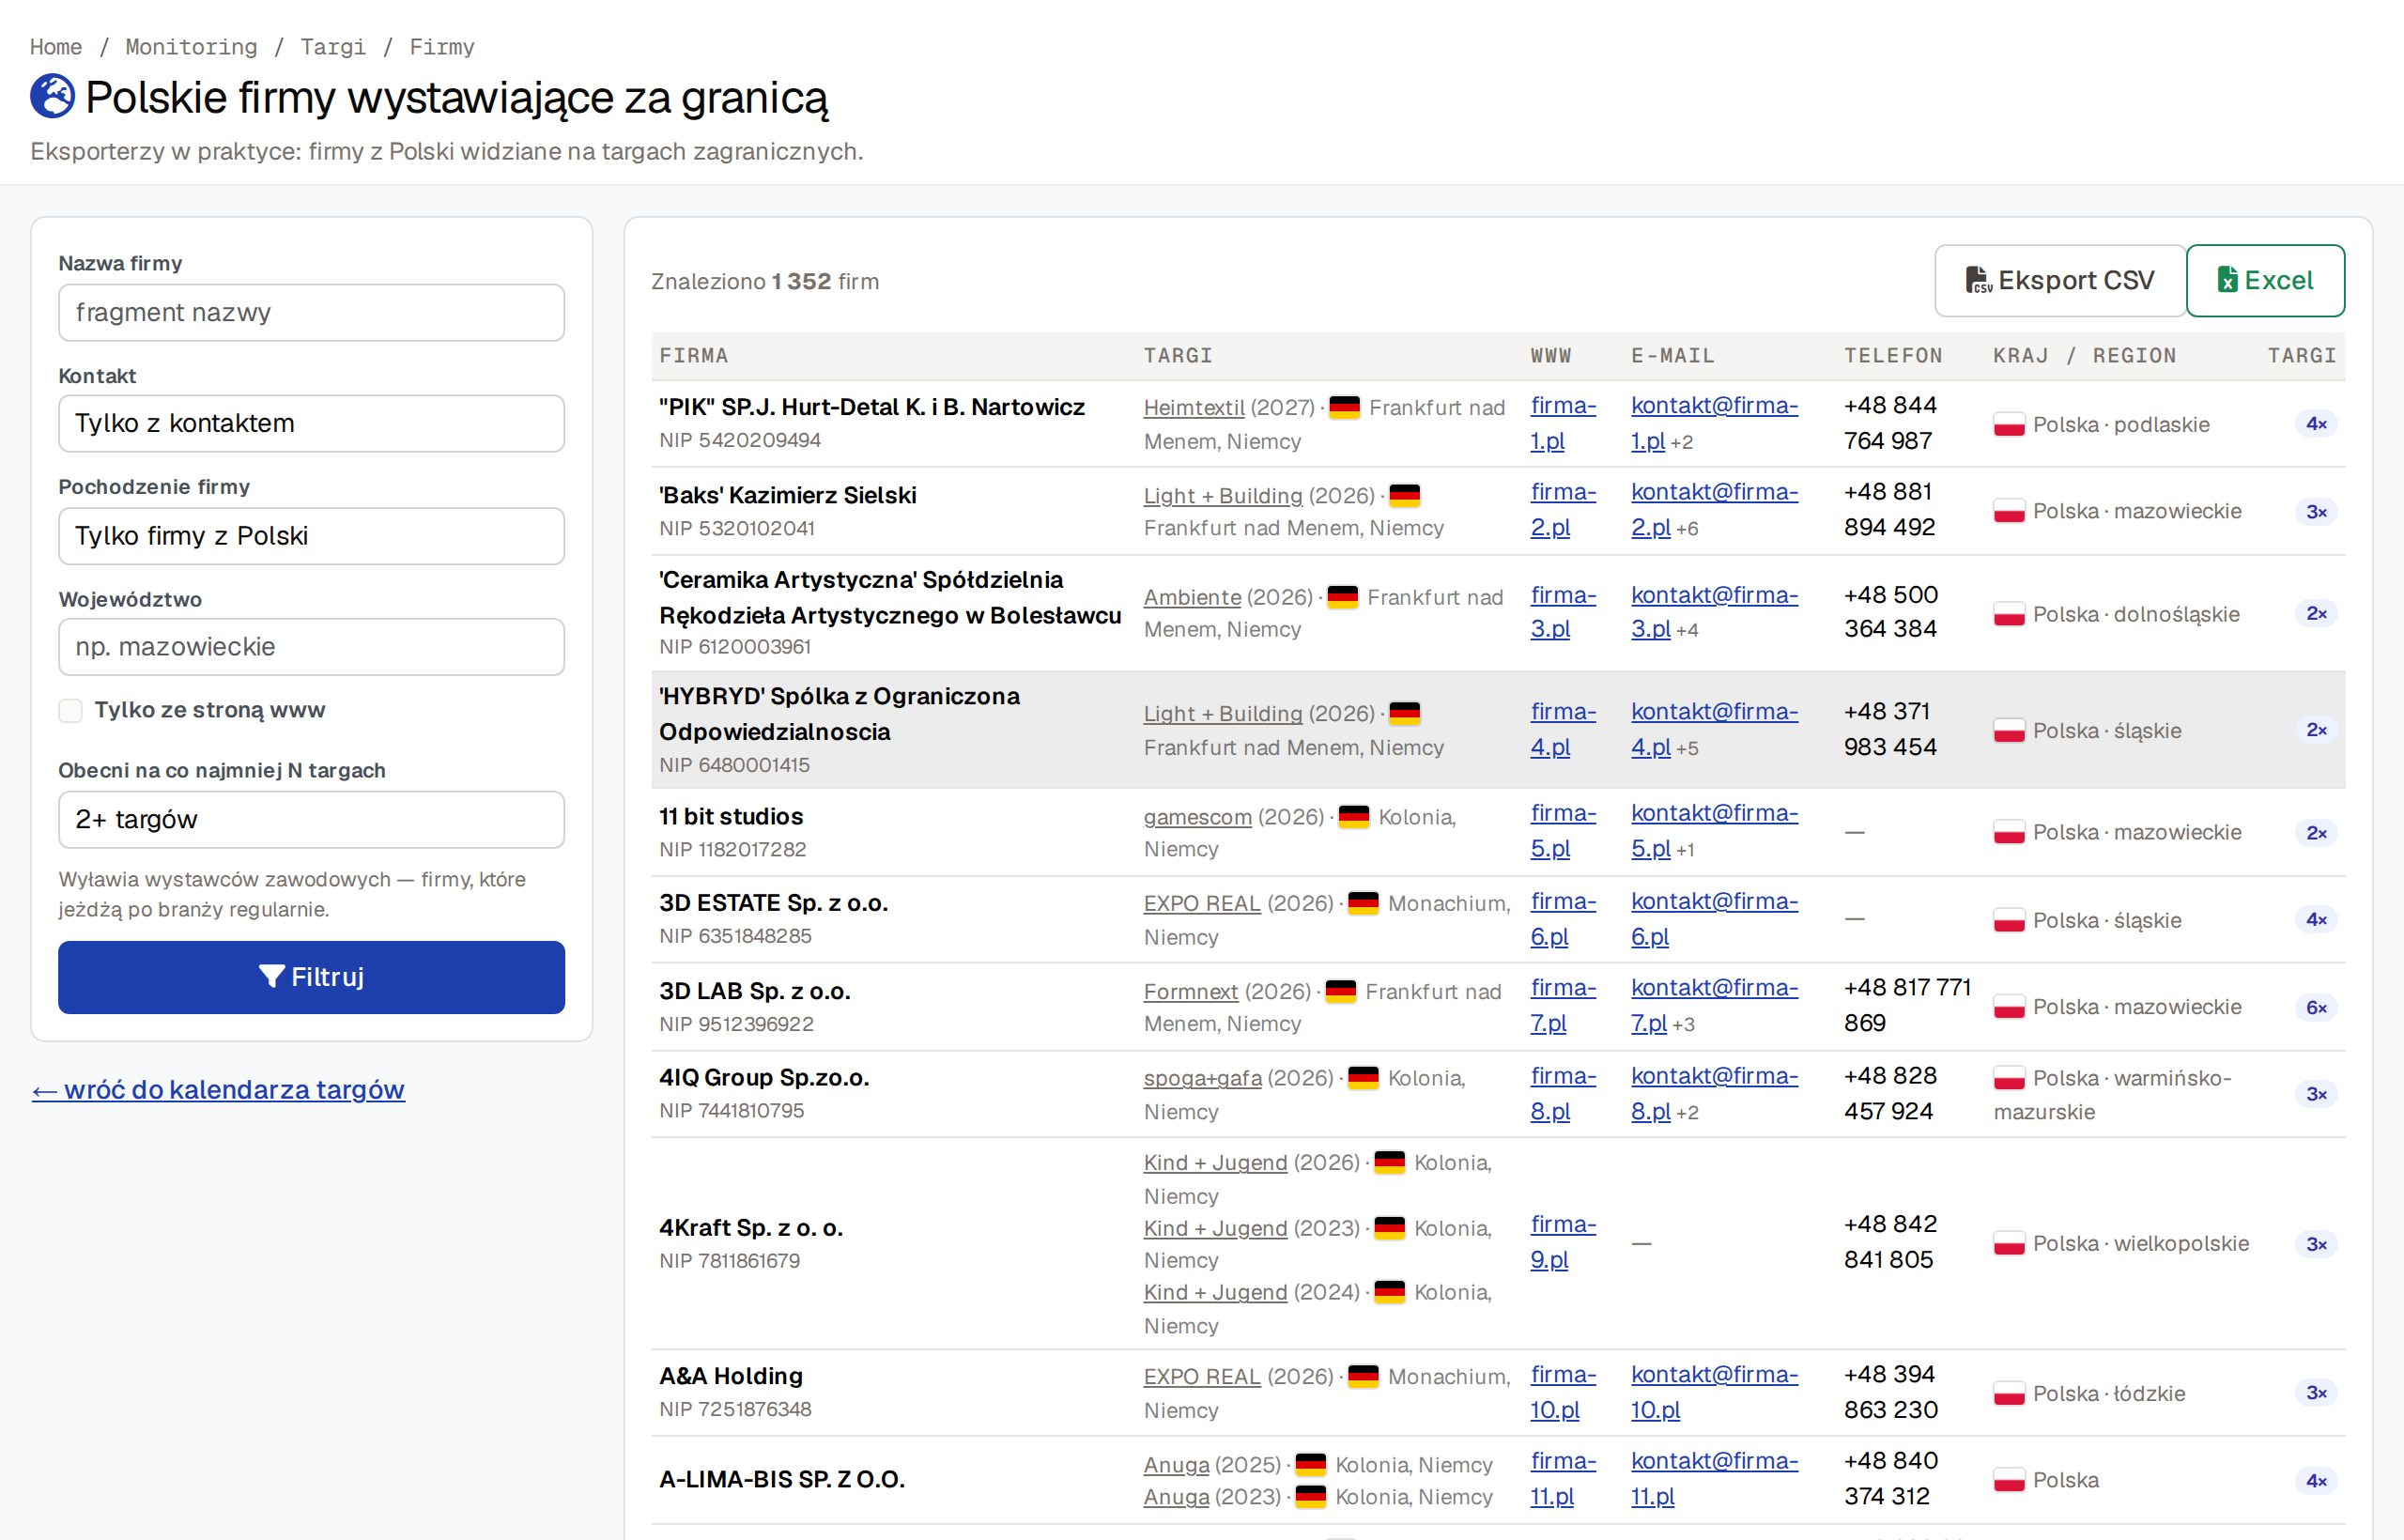Go to Home in the breadcrumb
The width and height of the screenshot is (2404, 1540).
[x=56, y=47]
